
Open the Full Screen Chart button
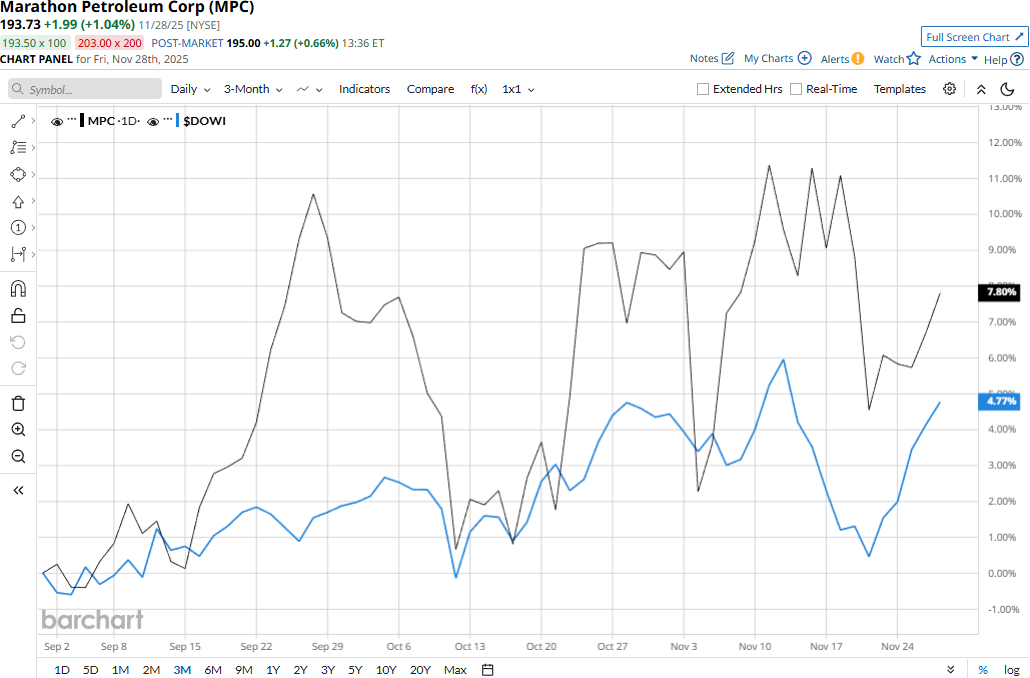tap(975, 37)
